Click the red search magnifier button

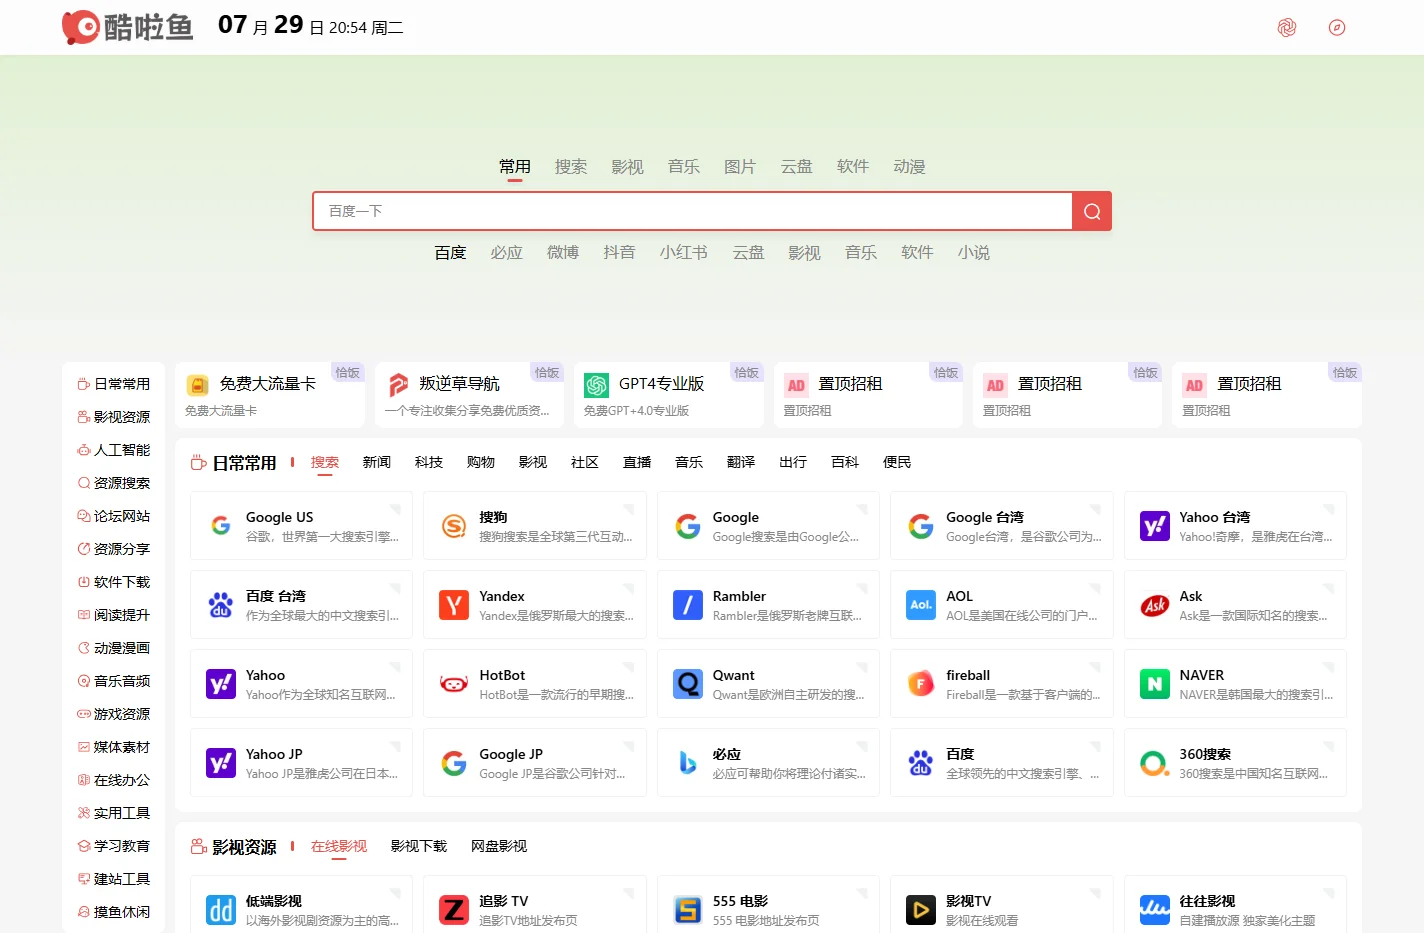[1092, 211]
